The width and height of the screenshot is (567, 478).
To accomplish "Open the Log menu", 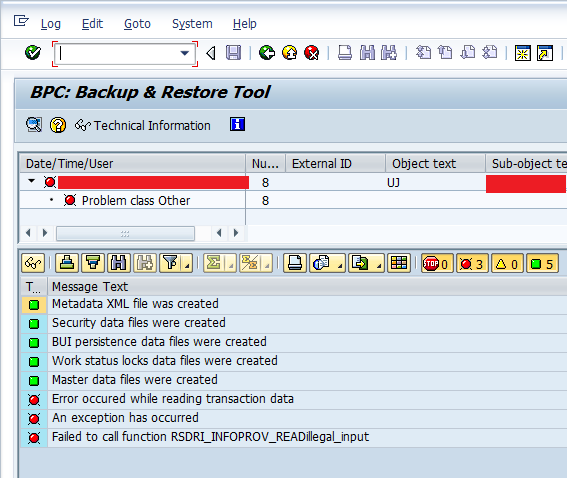I will pos(51,24).
